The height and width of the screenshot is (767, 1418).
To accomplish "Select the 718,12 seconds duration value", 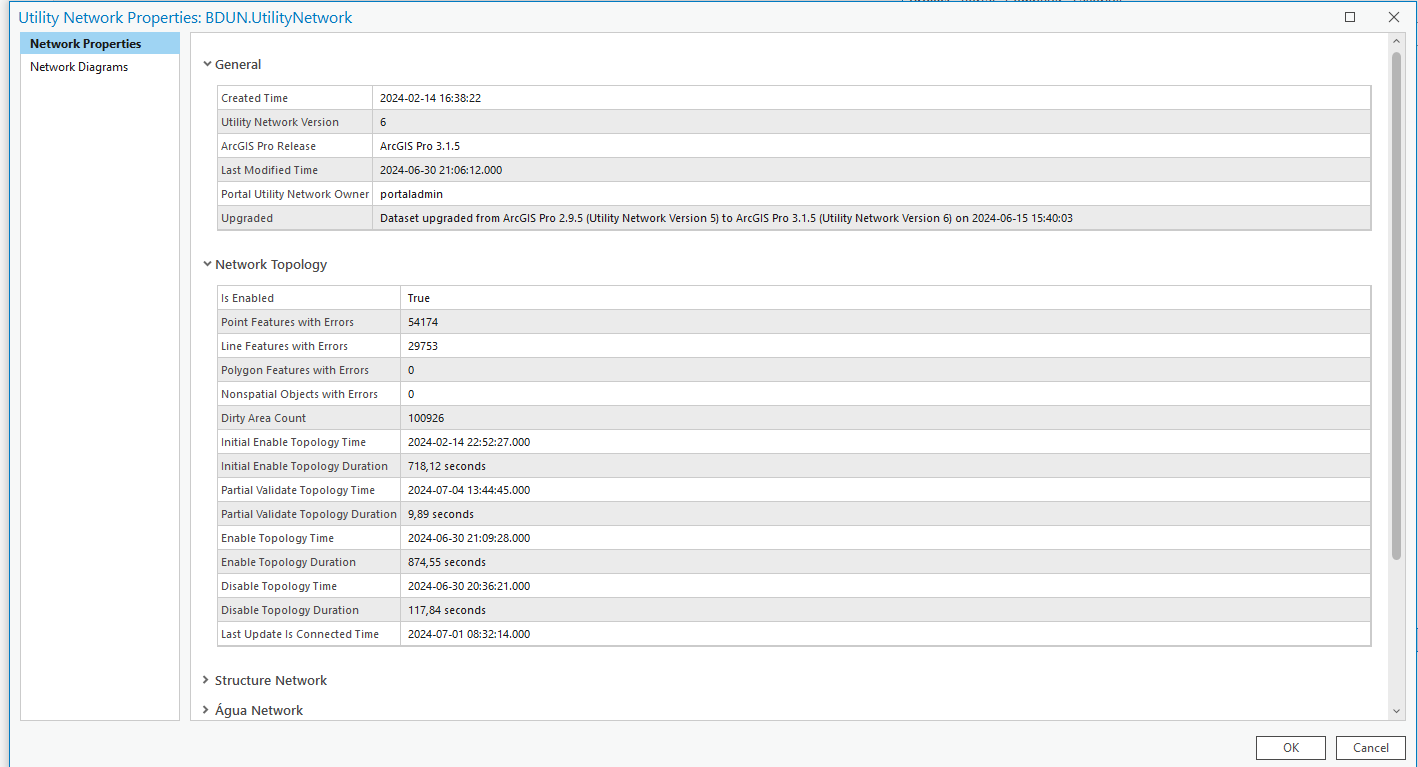I will [x=447, y=466].
